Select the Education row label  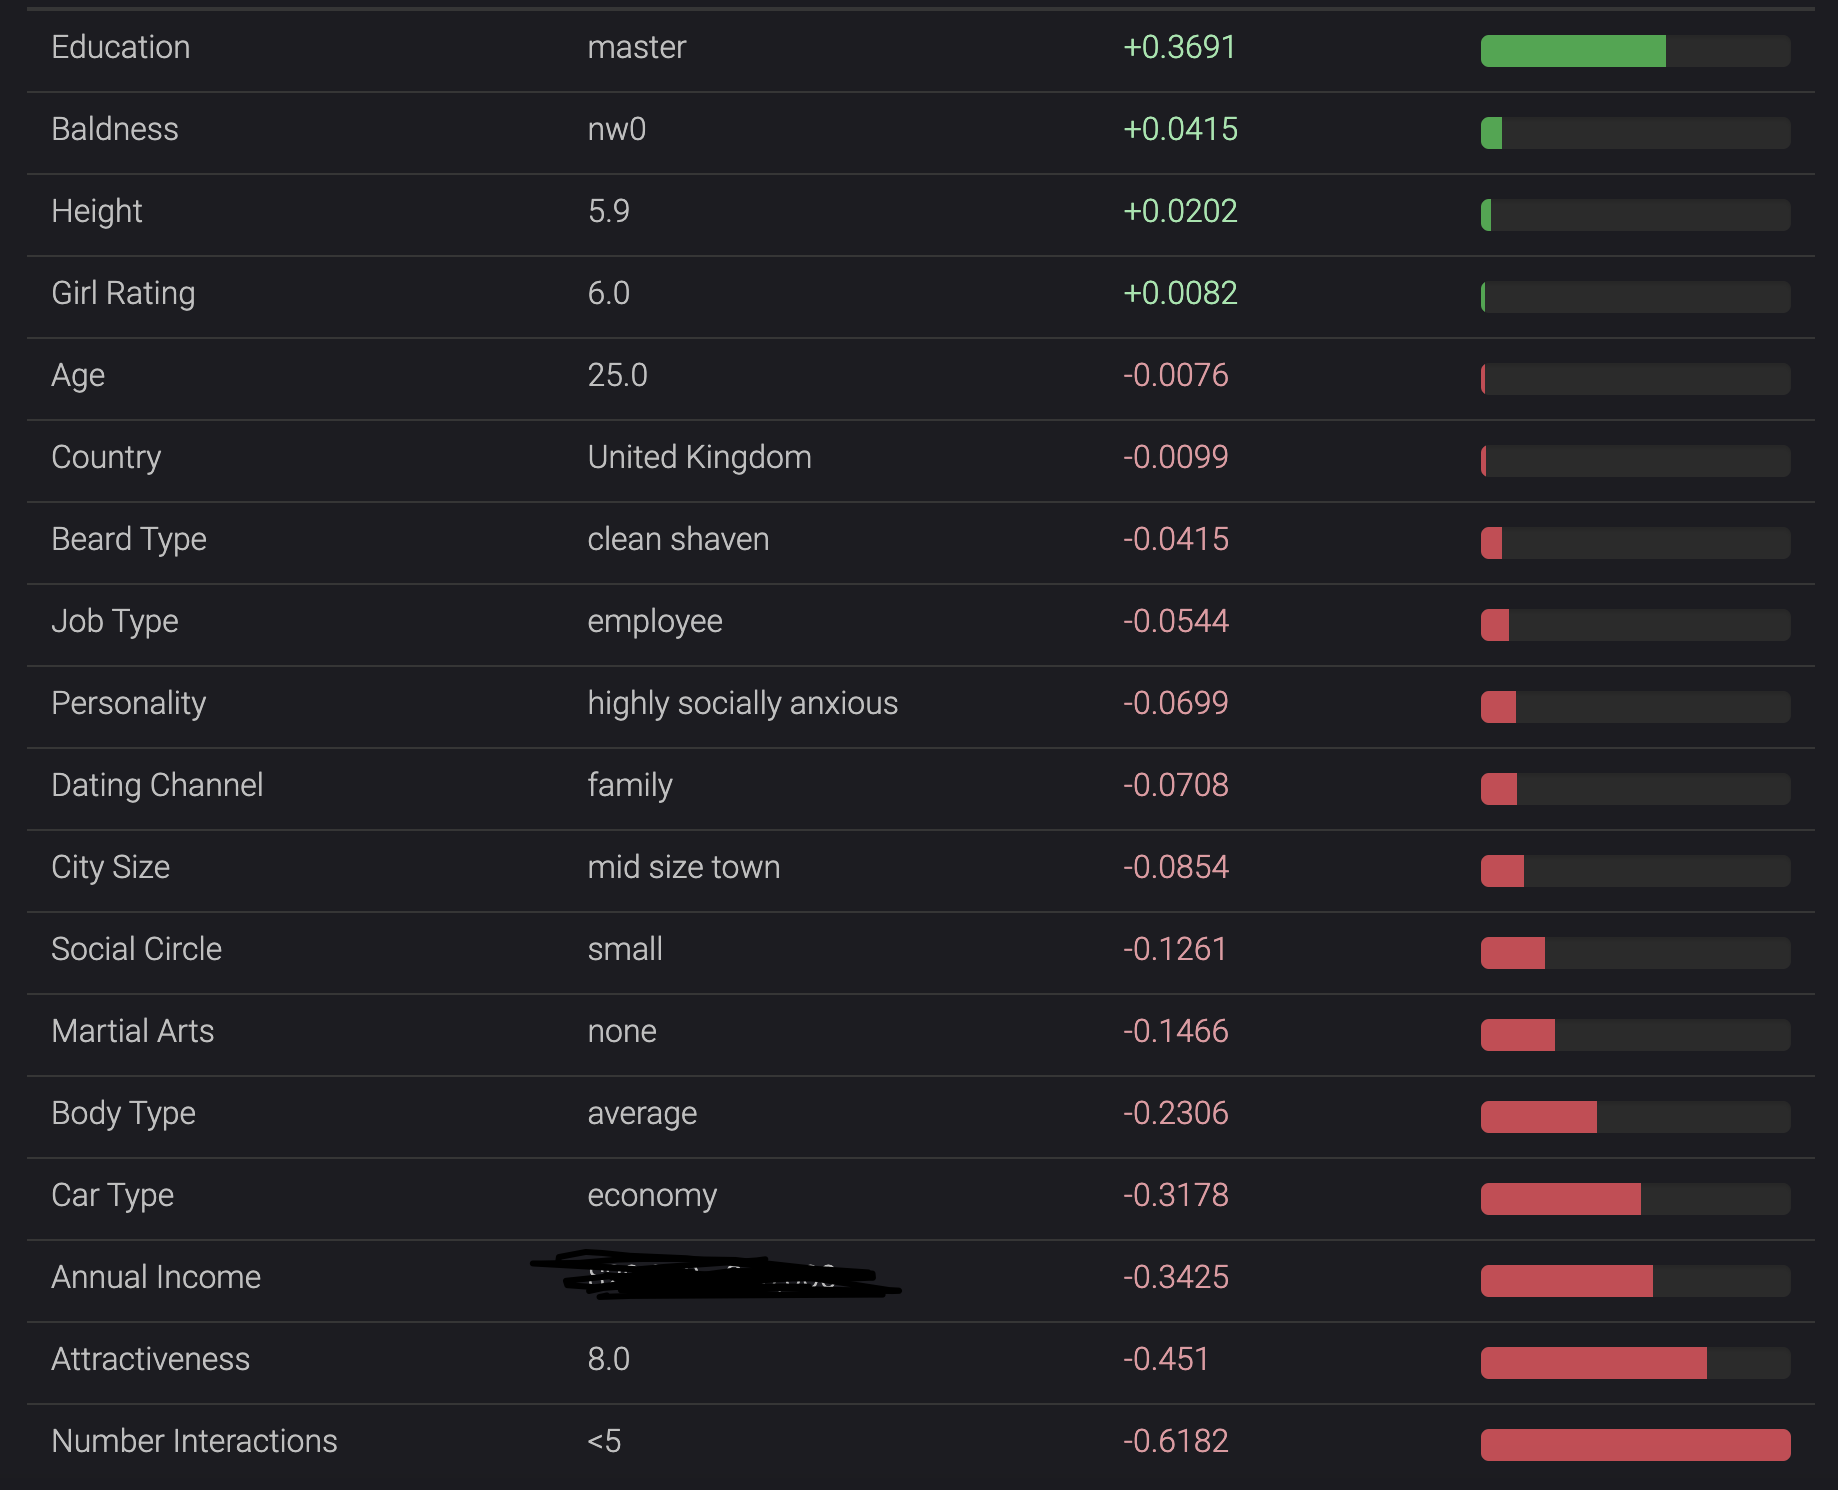coord(121,47)
